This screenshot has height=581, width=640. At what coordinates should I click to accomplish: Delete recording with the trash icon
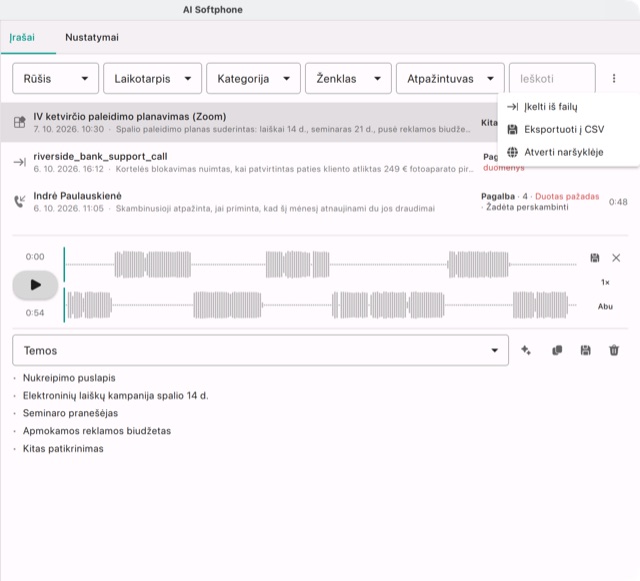point(614,350)
